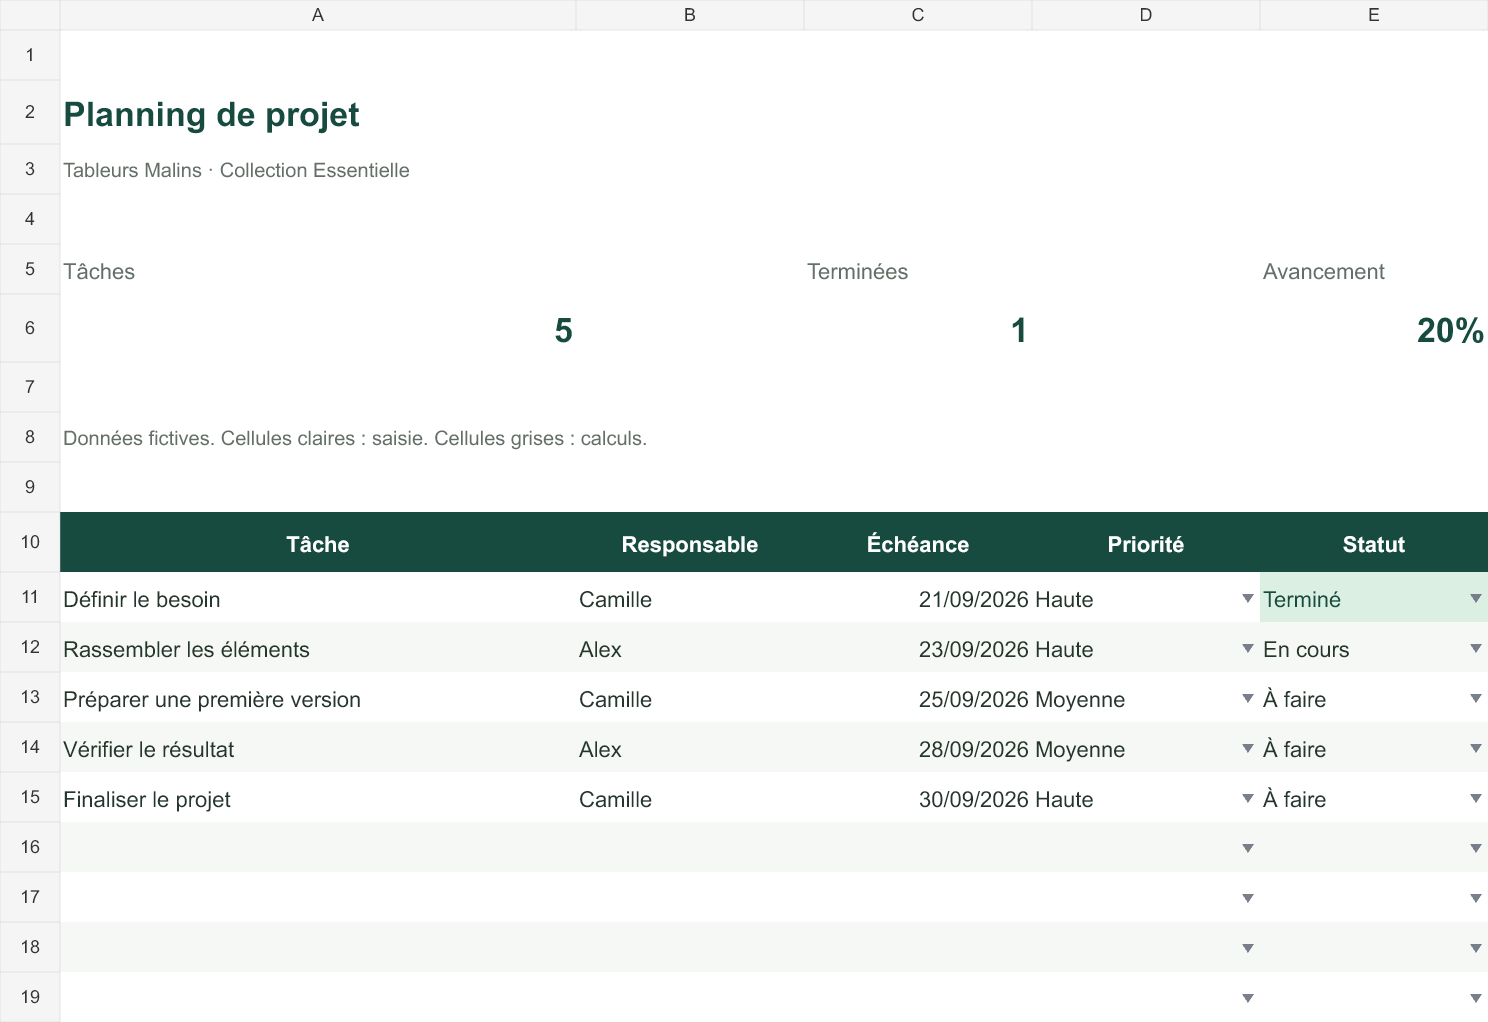
Task: Open empty Statut dropdown in row 17
Action: [x=1475, y=898]
